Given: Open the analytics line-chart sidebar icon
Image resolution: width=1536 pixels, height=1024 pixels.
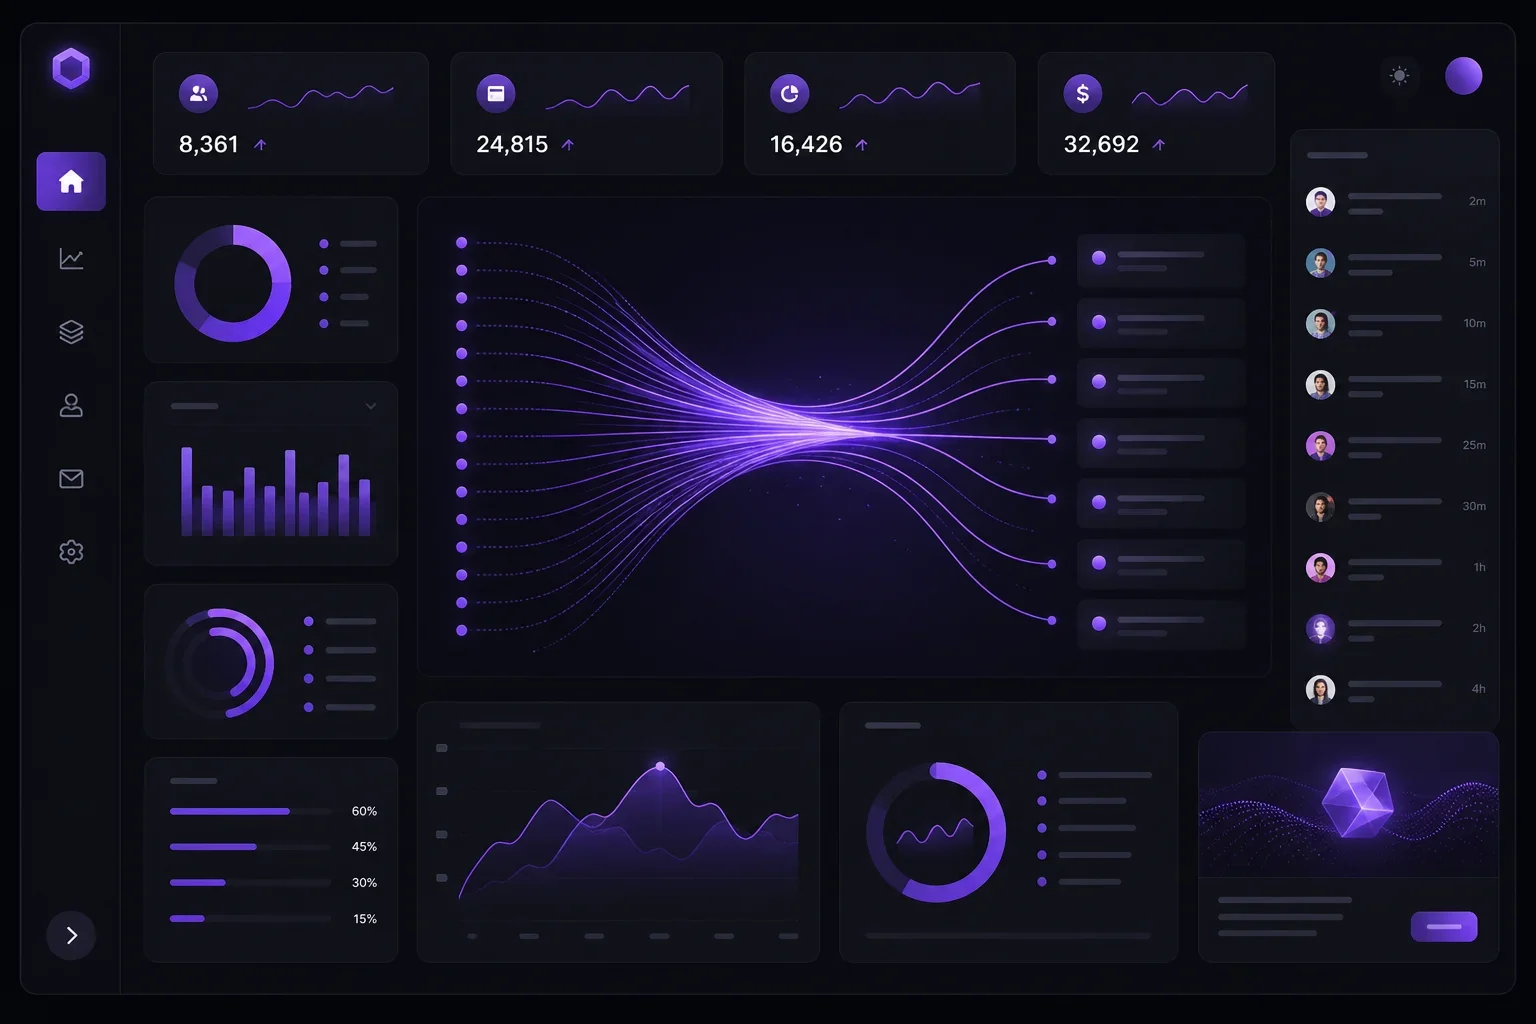Looking at the screenshot, I should tap(71, 259).
